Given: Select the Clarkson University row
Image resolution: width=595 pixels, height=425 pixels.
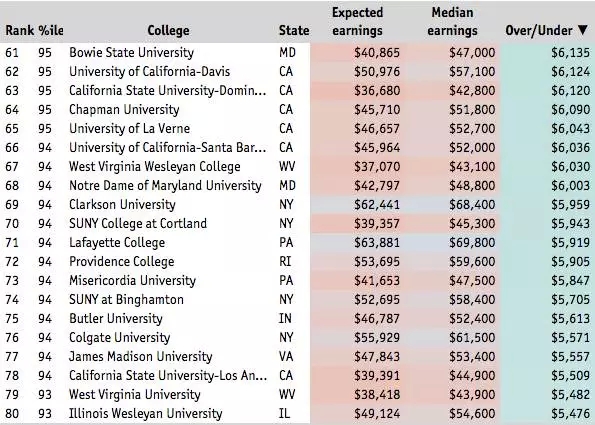Looking at the screenshot, I should (x=298, y=204).
